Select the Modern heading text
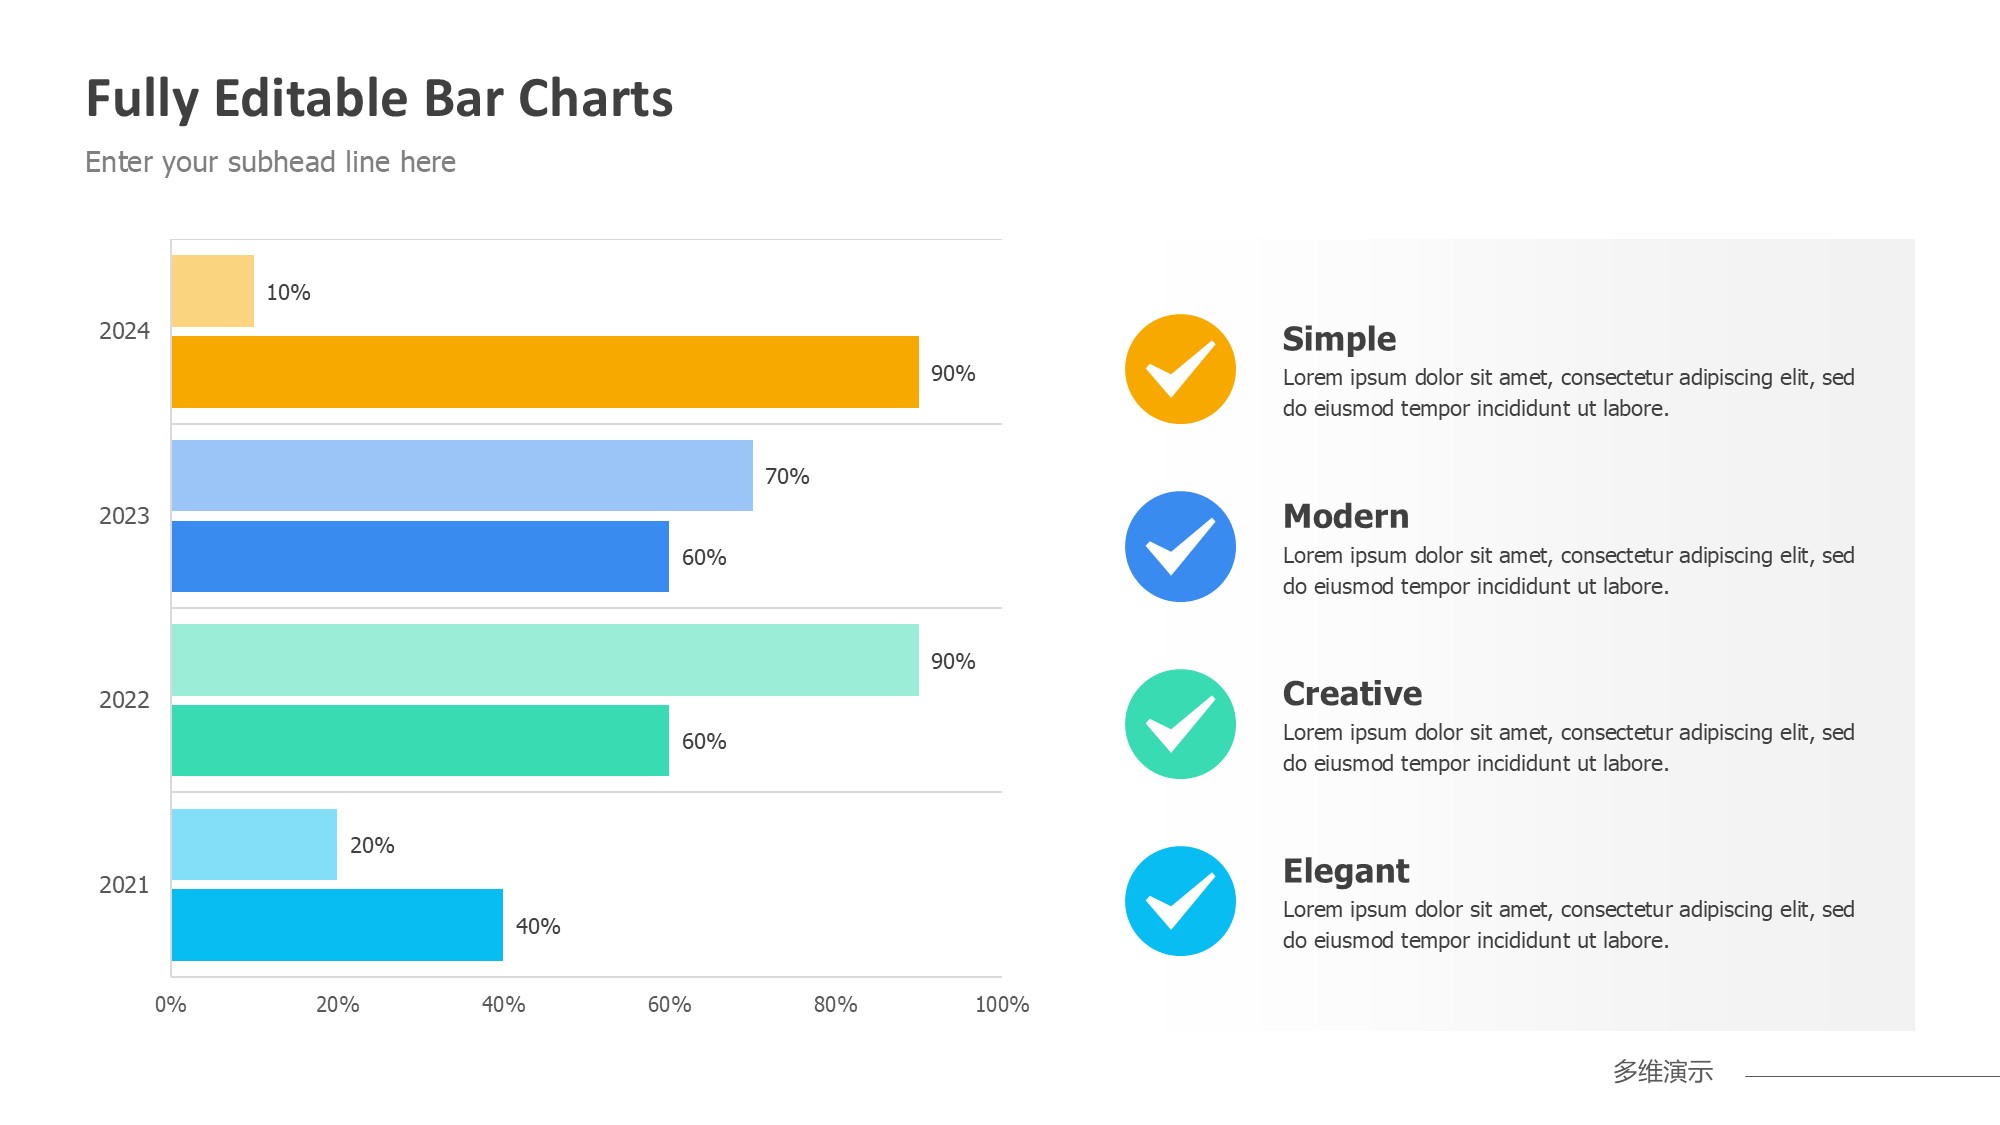The height and width of the screenshot is (1125, 2000). (1346, 516)
